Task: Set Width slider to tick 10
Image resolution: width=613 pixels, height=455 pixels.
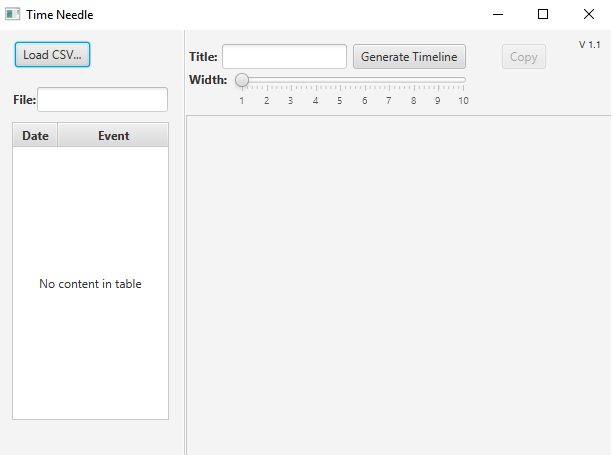Action: coord(463,80)
